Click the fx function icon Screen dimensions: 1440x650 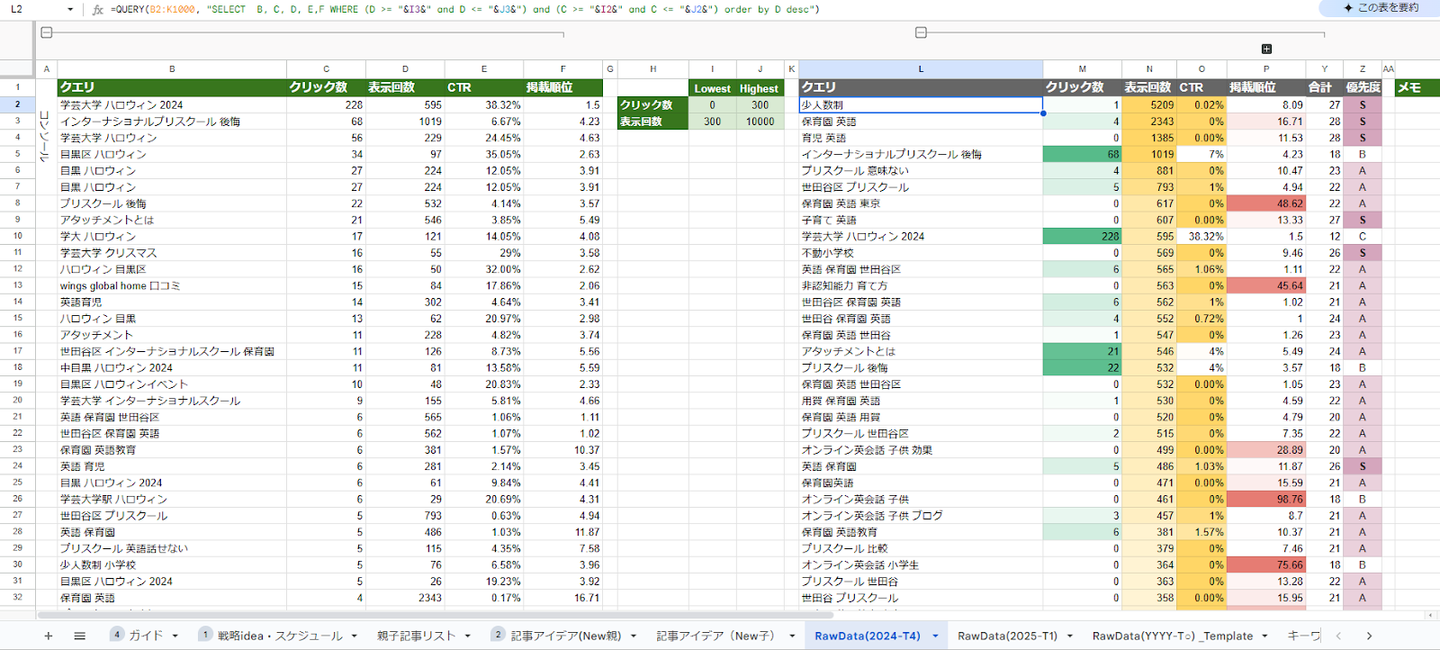pyautogui.click(x=97, y=9)
